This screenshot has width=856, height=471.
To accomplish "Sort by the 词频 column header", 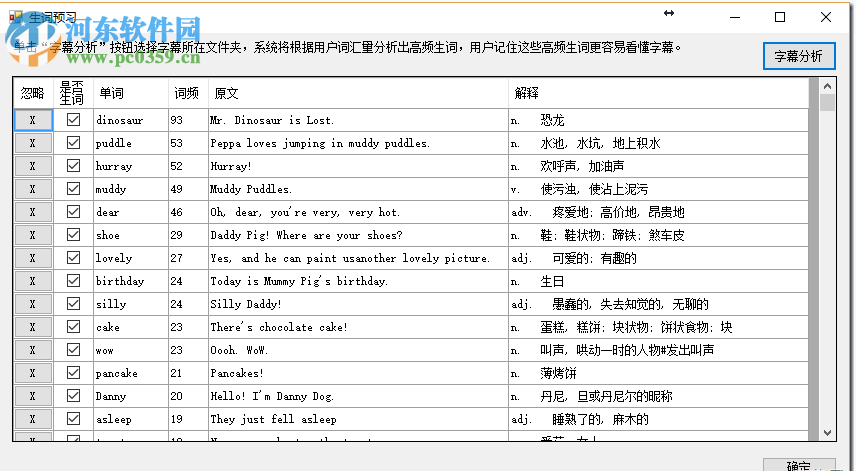I will click(x=188, y=93).
